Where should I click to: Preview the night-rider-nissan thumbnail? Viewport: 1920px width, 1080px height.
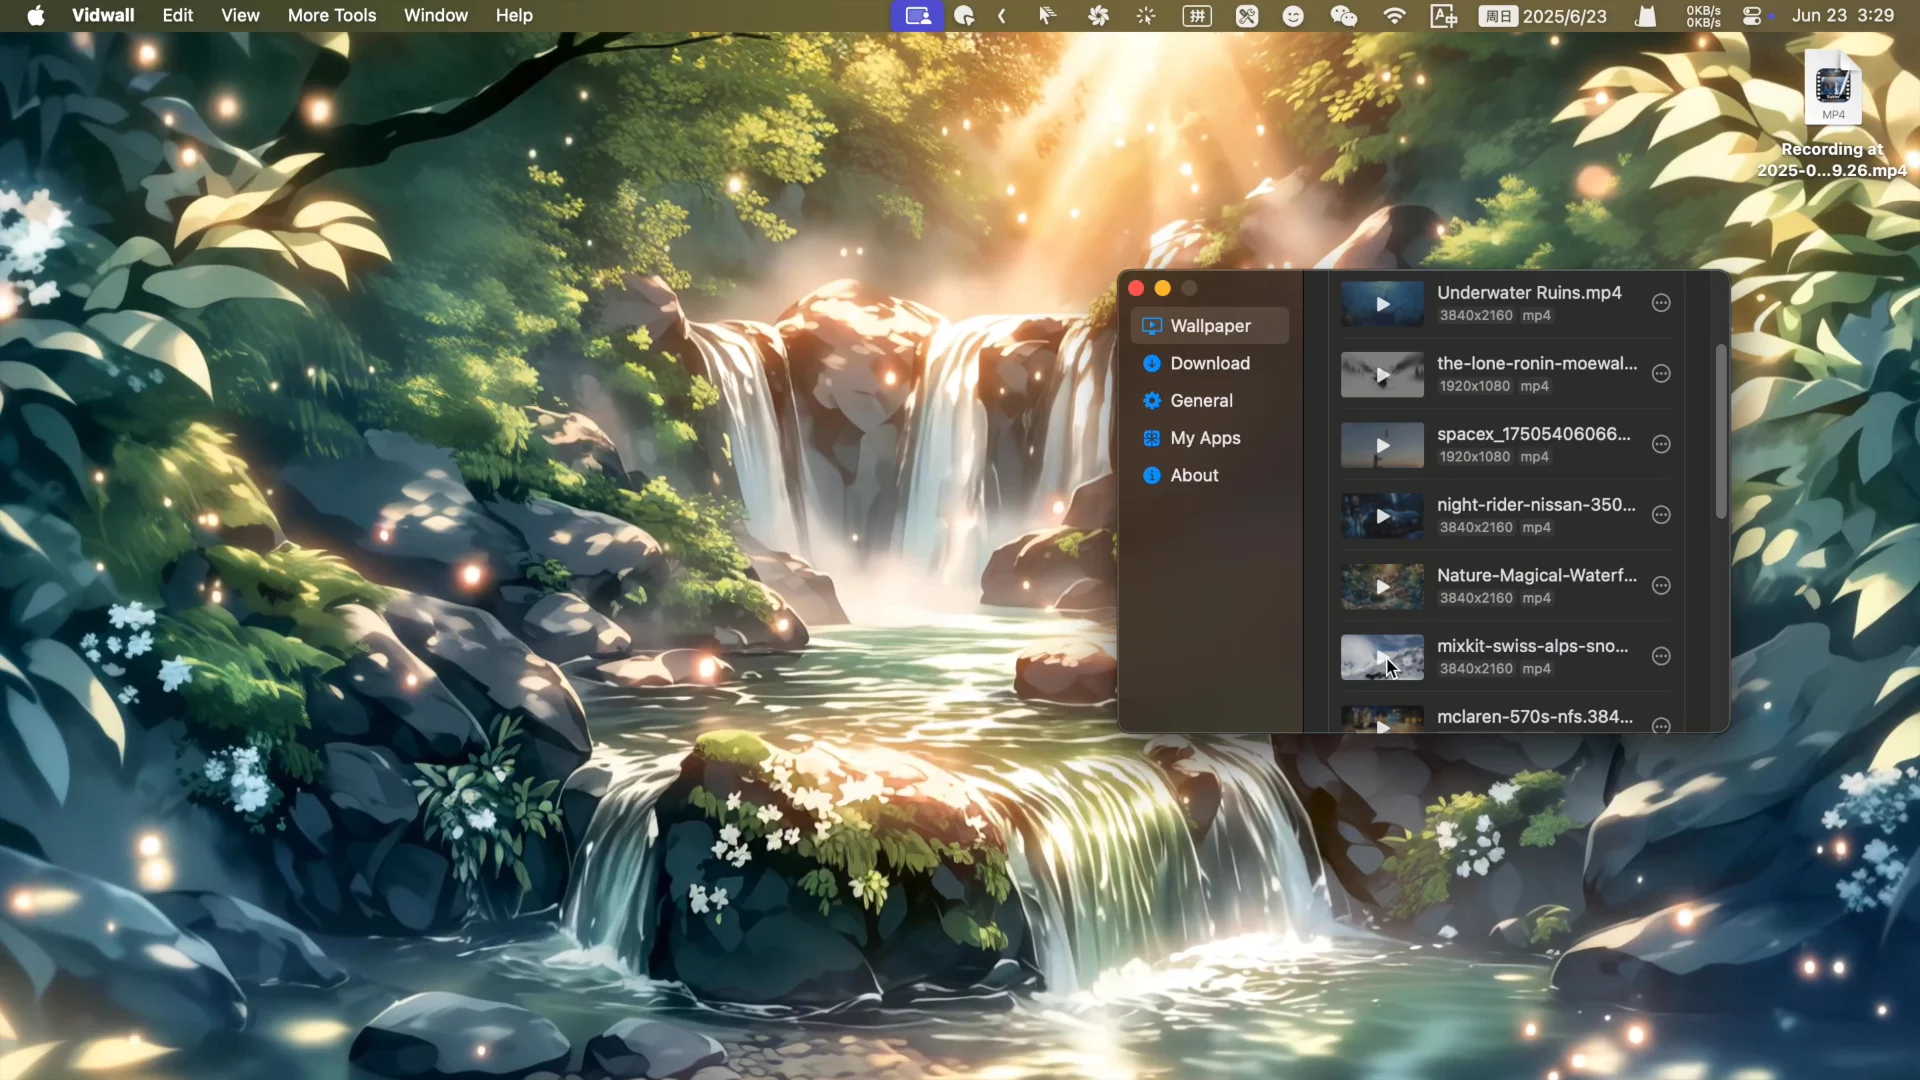(1382, 516)
